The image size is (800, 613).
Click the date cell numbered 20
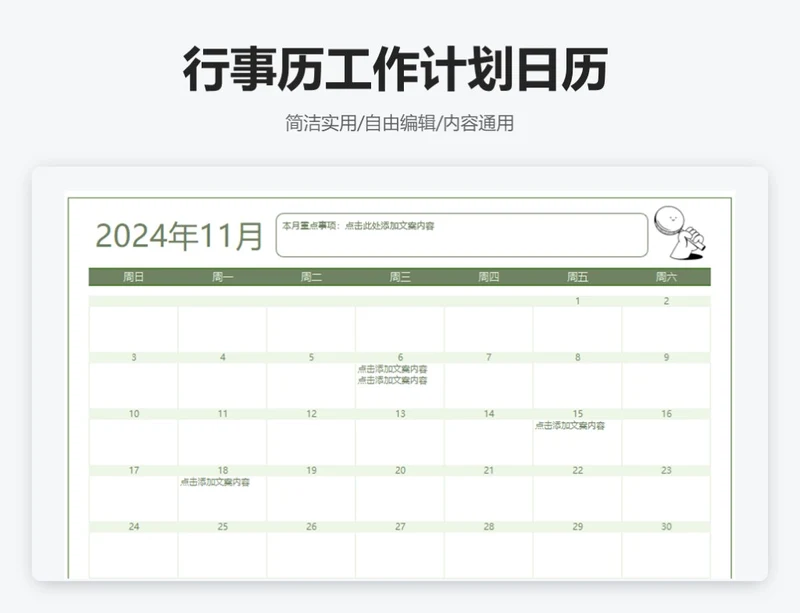(x=400, y=471)
